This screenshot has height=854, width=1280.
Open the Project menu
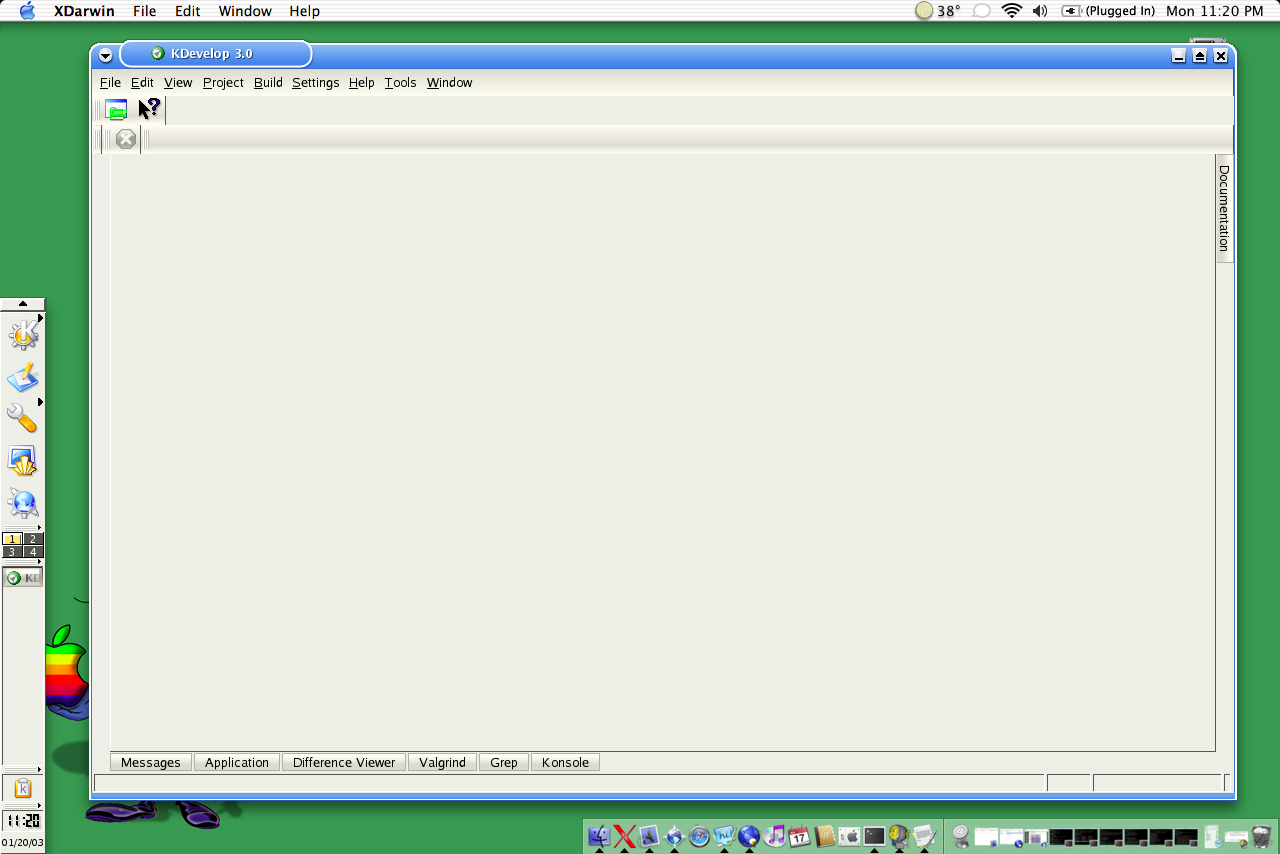pos(223,83)
